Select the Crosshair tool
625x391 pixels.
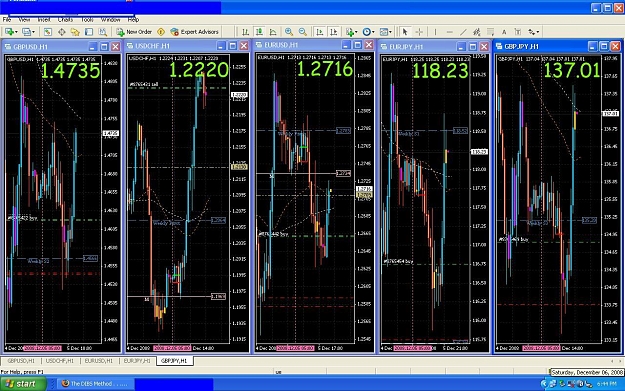pyautogui.click(x=419, y=32)
